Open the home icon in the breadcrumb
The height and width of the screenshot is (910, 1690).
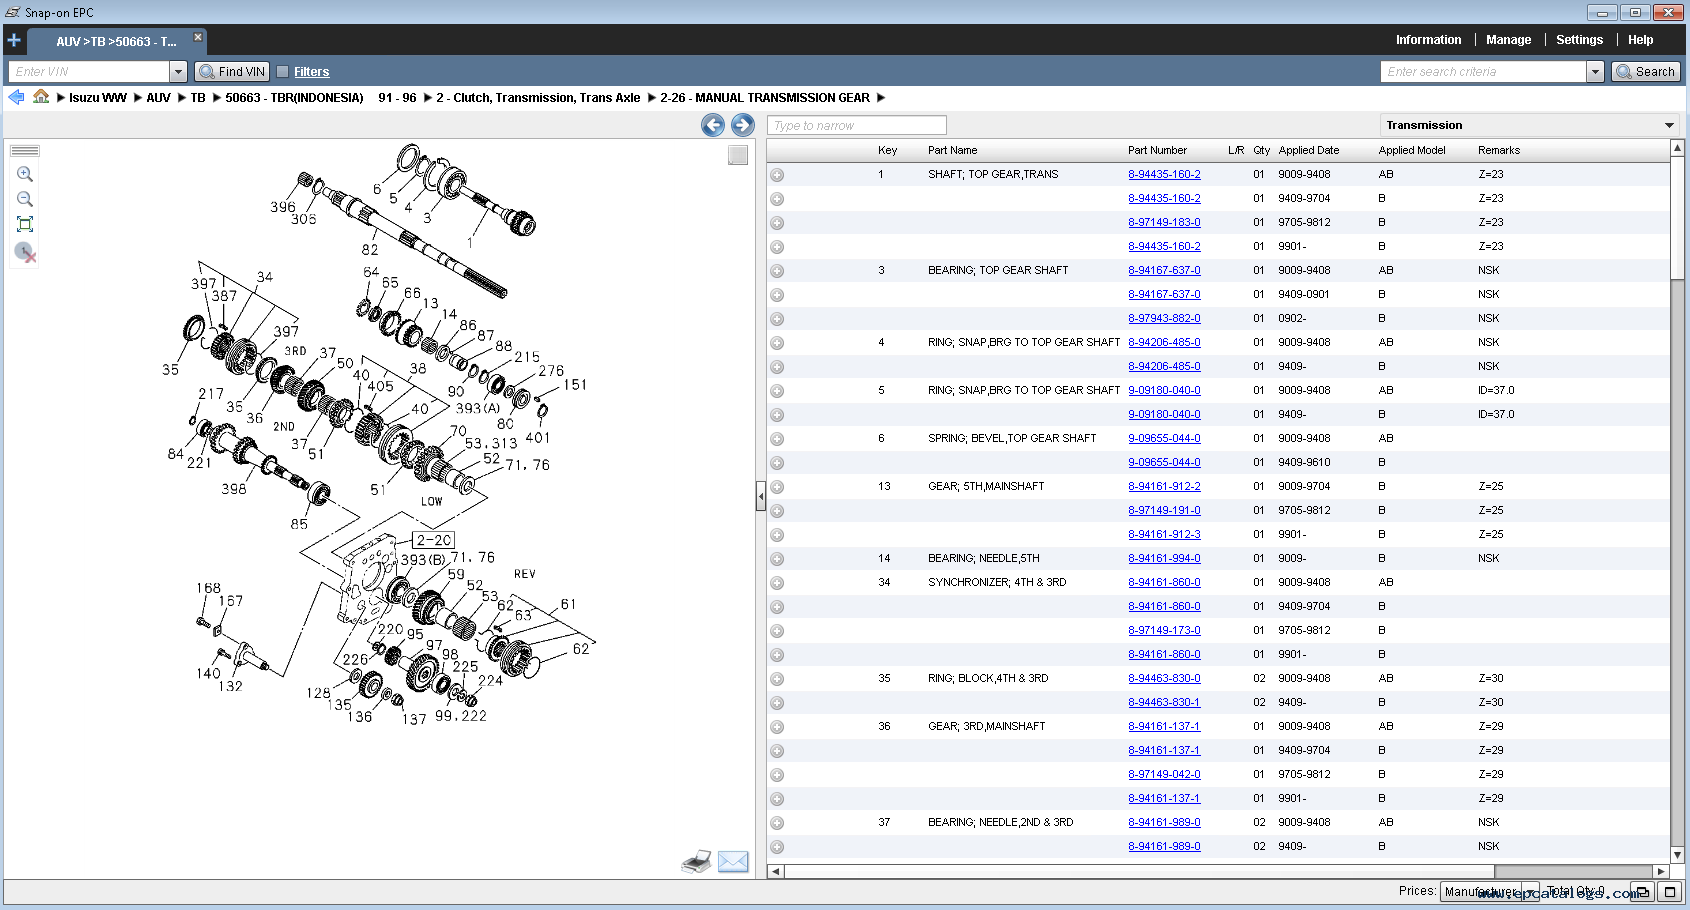(x=41, y=97)
